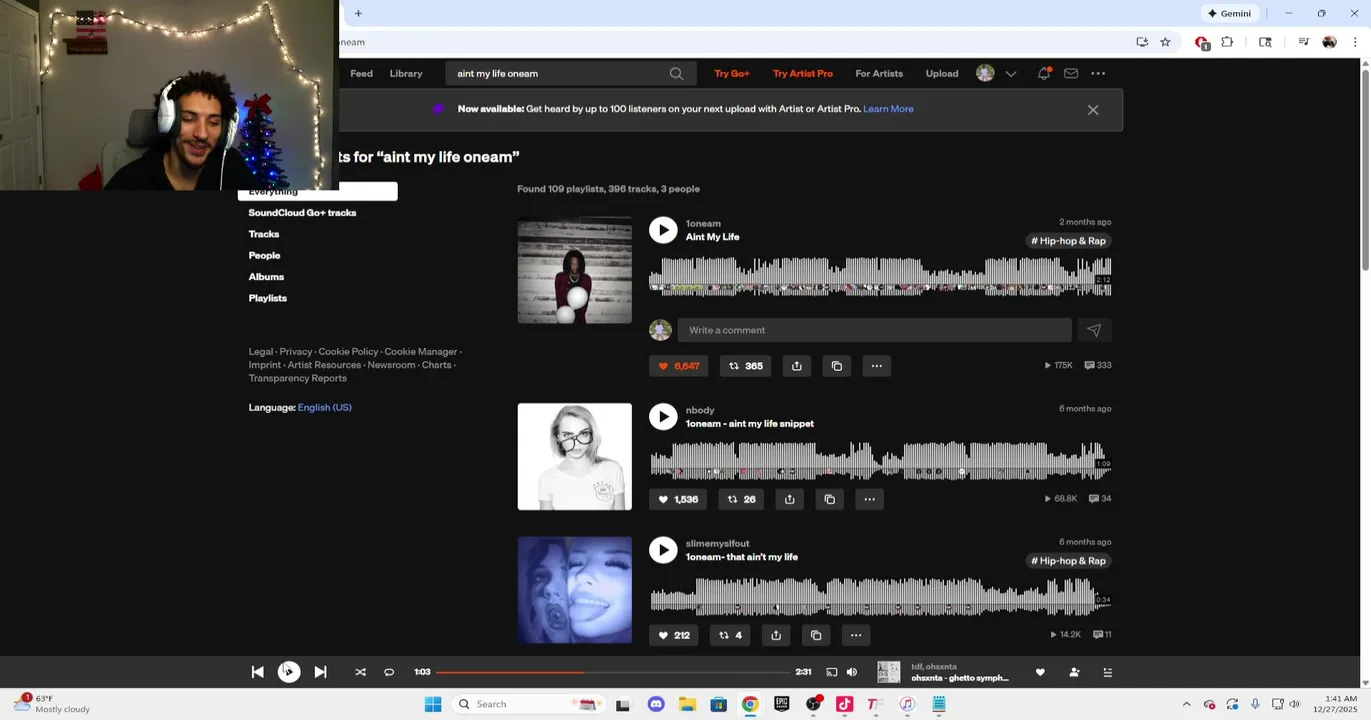Repost the track with 365 reposts

click(745, 366)
